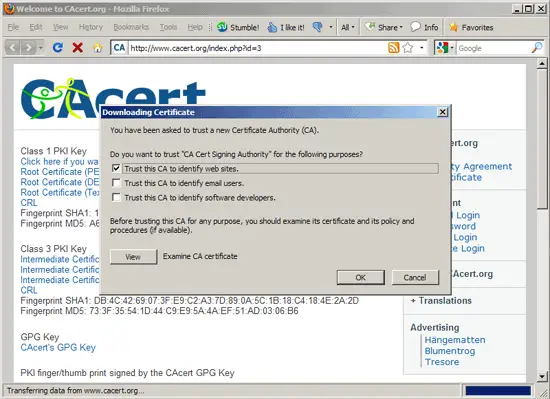Click the Class 3 MD5 fingerprint text

point(159,311)
